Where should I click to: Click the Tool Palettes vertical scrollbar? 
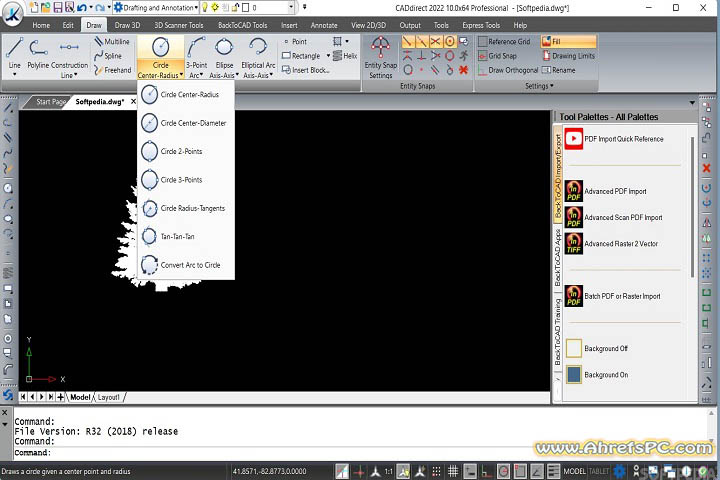pyautogui.click(x=692, y=207)
